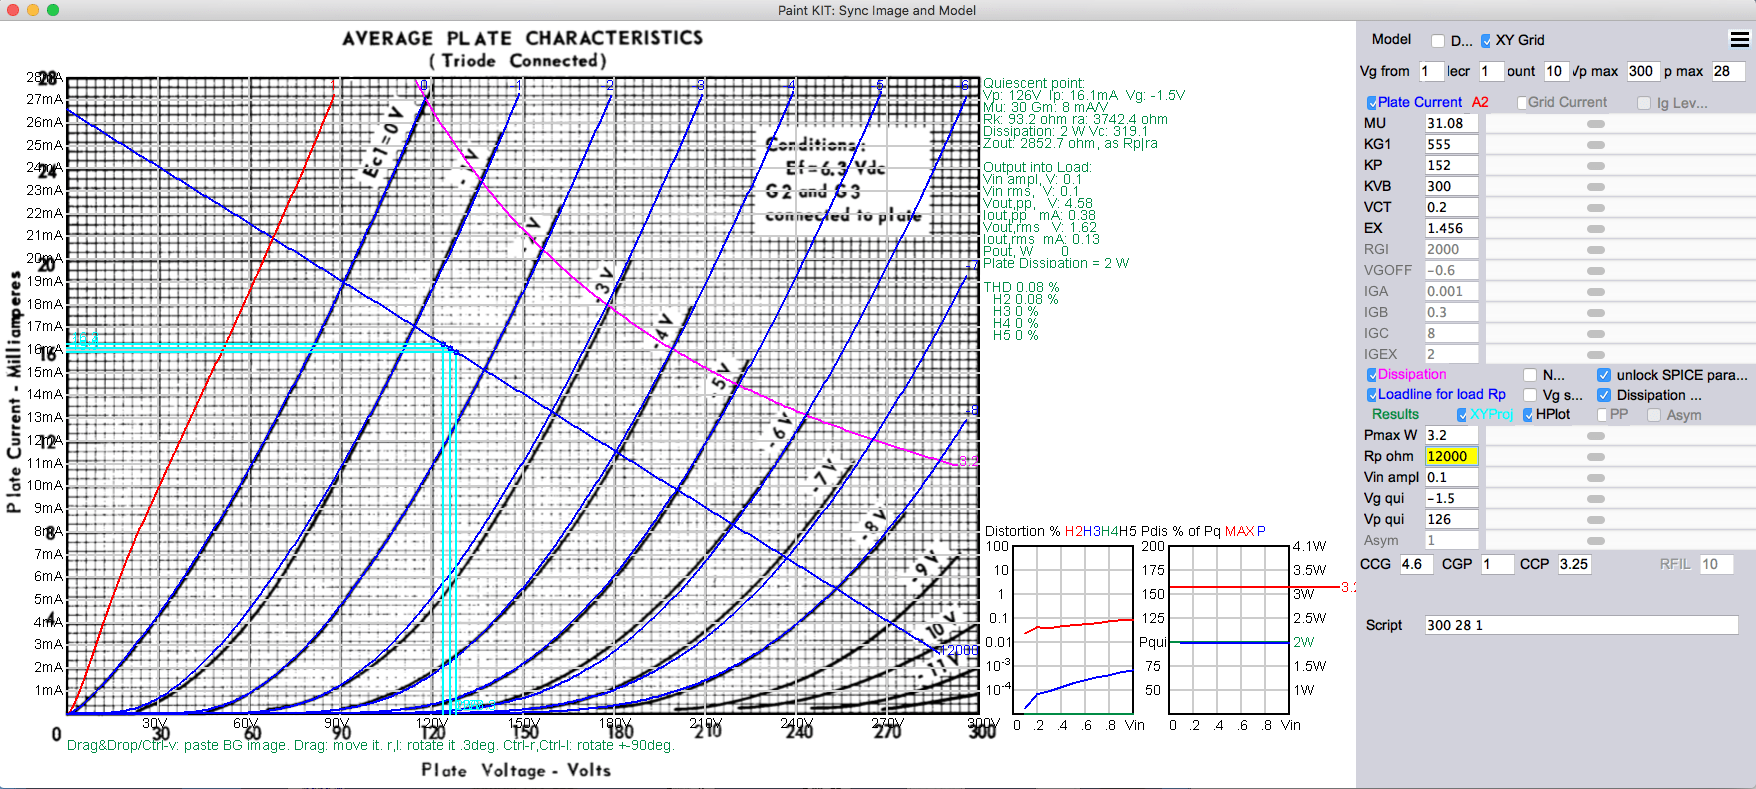
Task: Click the Script input field
Action: 1581,625
